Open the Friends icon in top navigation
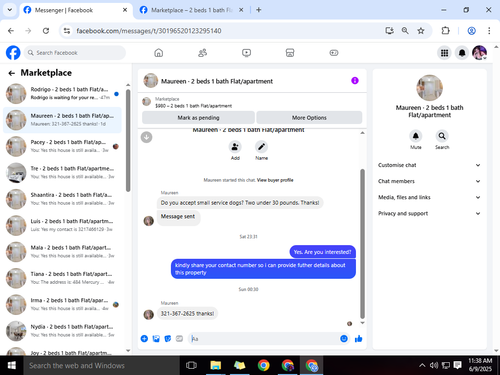500x375 pixels. pos(203,53)
